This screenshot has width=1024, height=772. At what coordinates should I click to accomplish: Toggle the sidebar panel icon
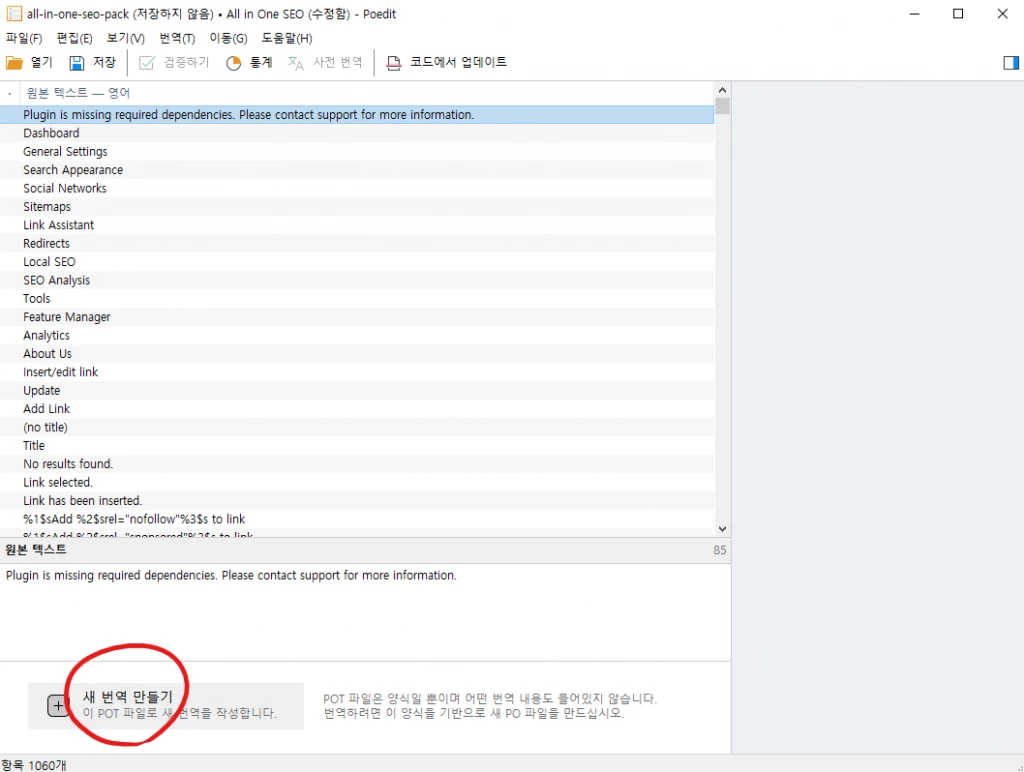[x=1011, y=63]
